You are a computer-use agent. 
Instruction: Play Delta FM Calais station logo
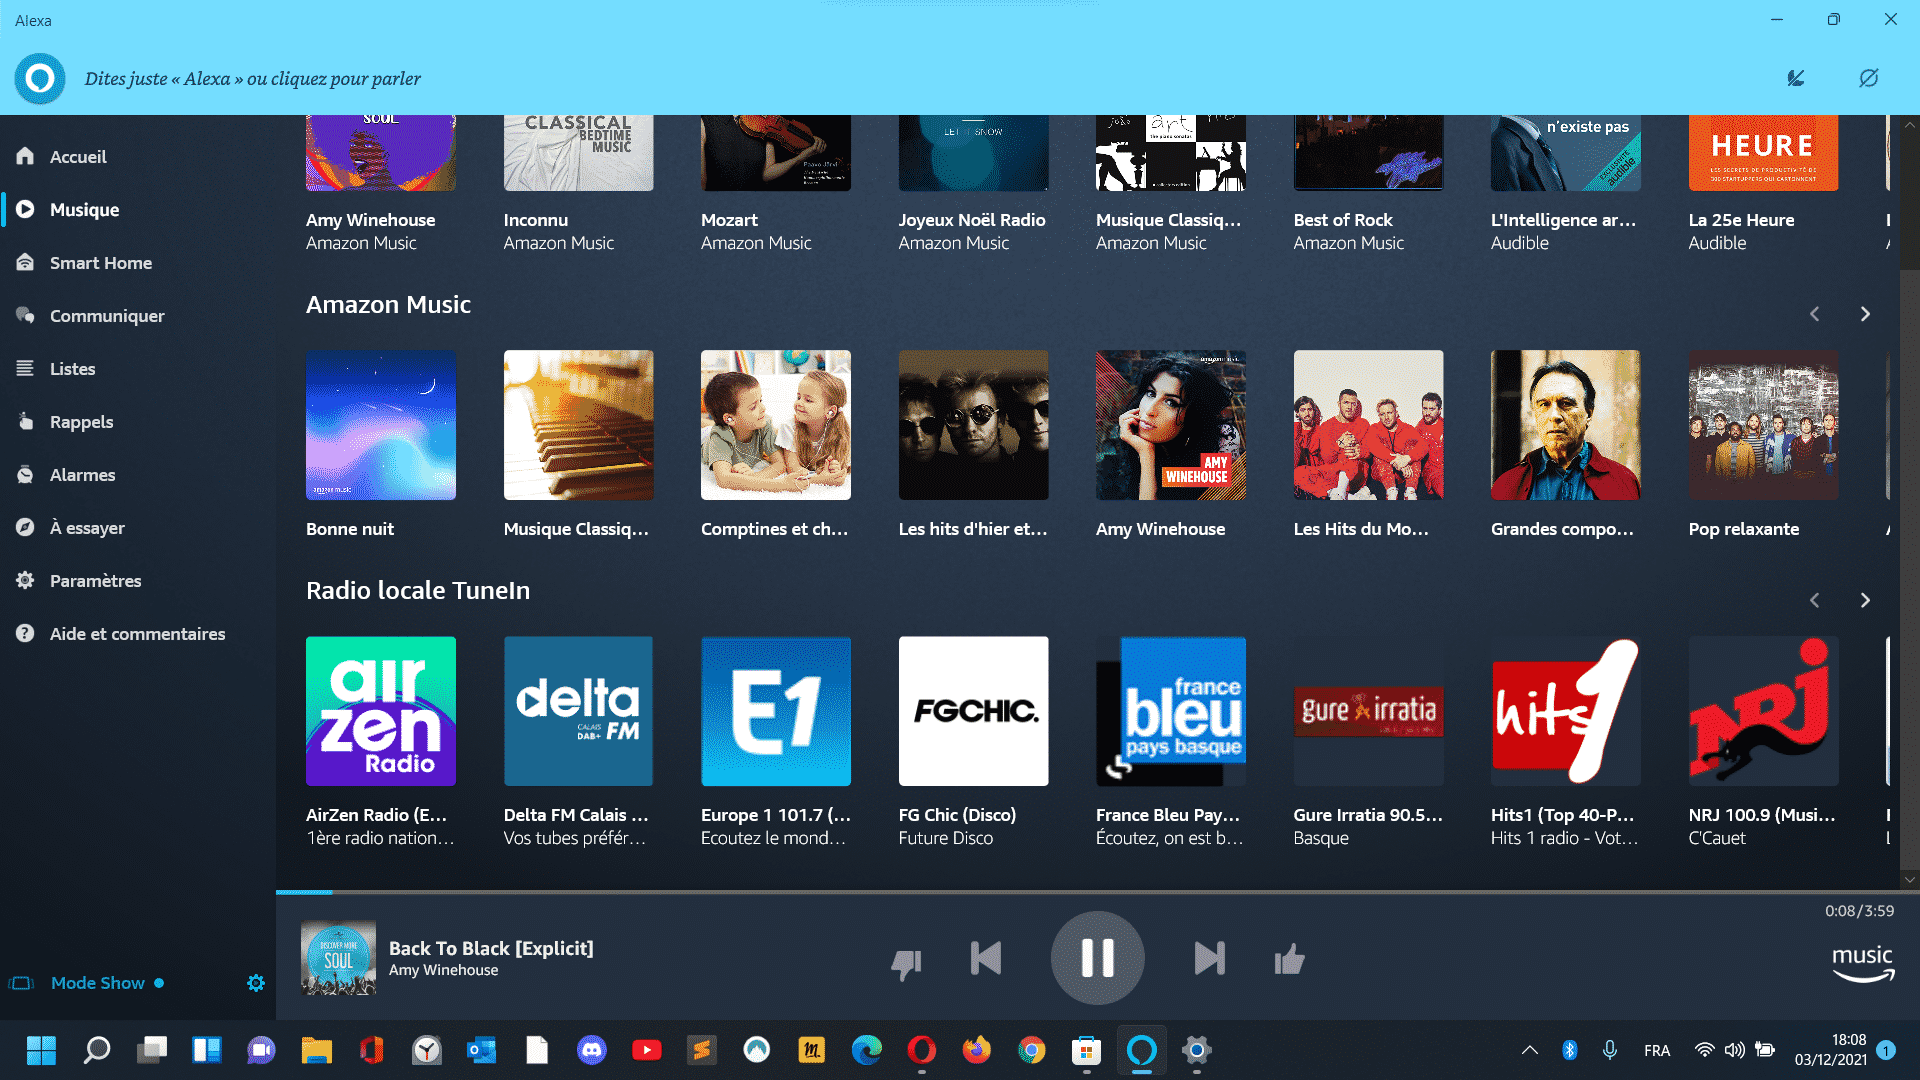(x=578, y=711)
